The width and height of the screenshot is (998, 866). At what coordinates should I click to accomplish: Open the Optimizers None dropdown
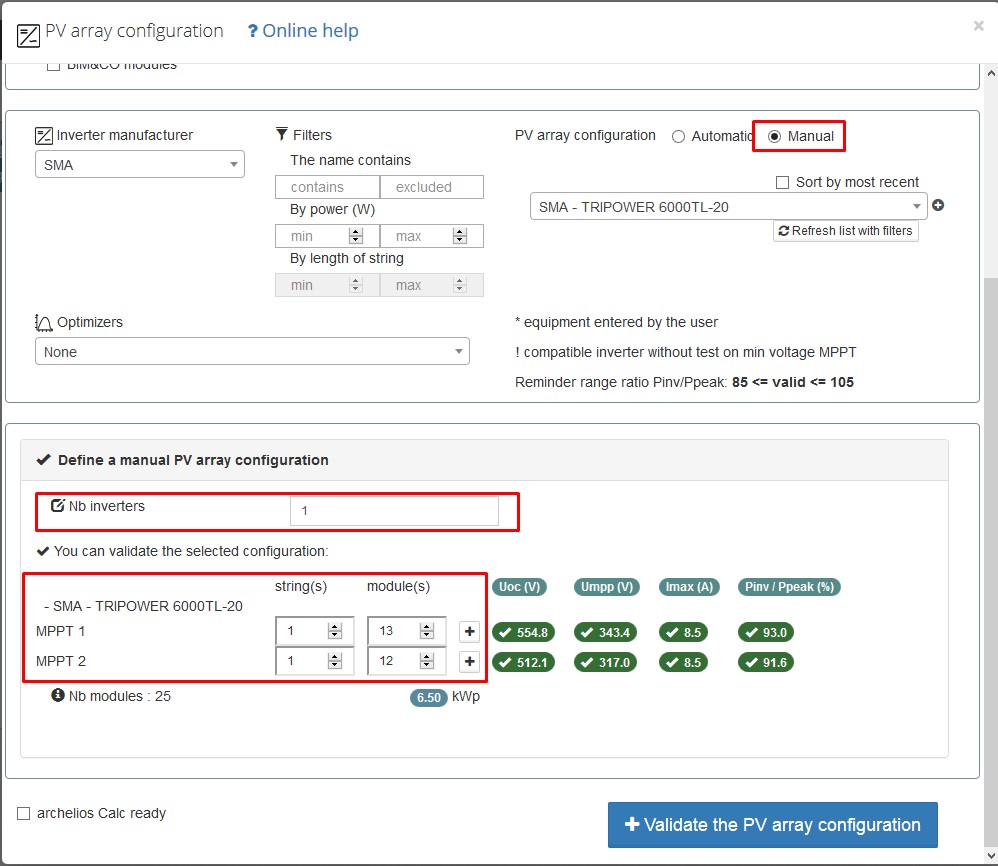(x=252, y=351)
